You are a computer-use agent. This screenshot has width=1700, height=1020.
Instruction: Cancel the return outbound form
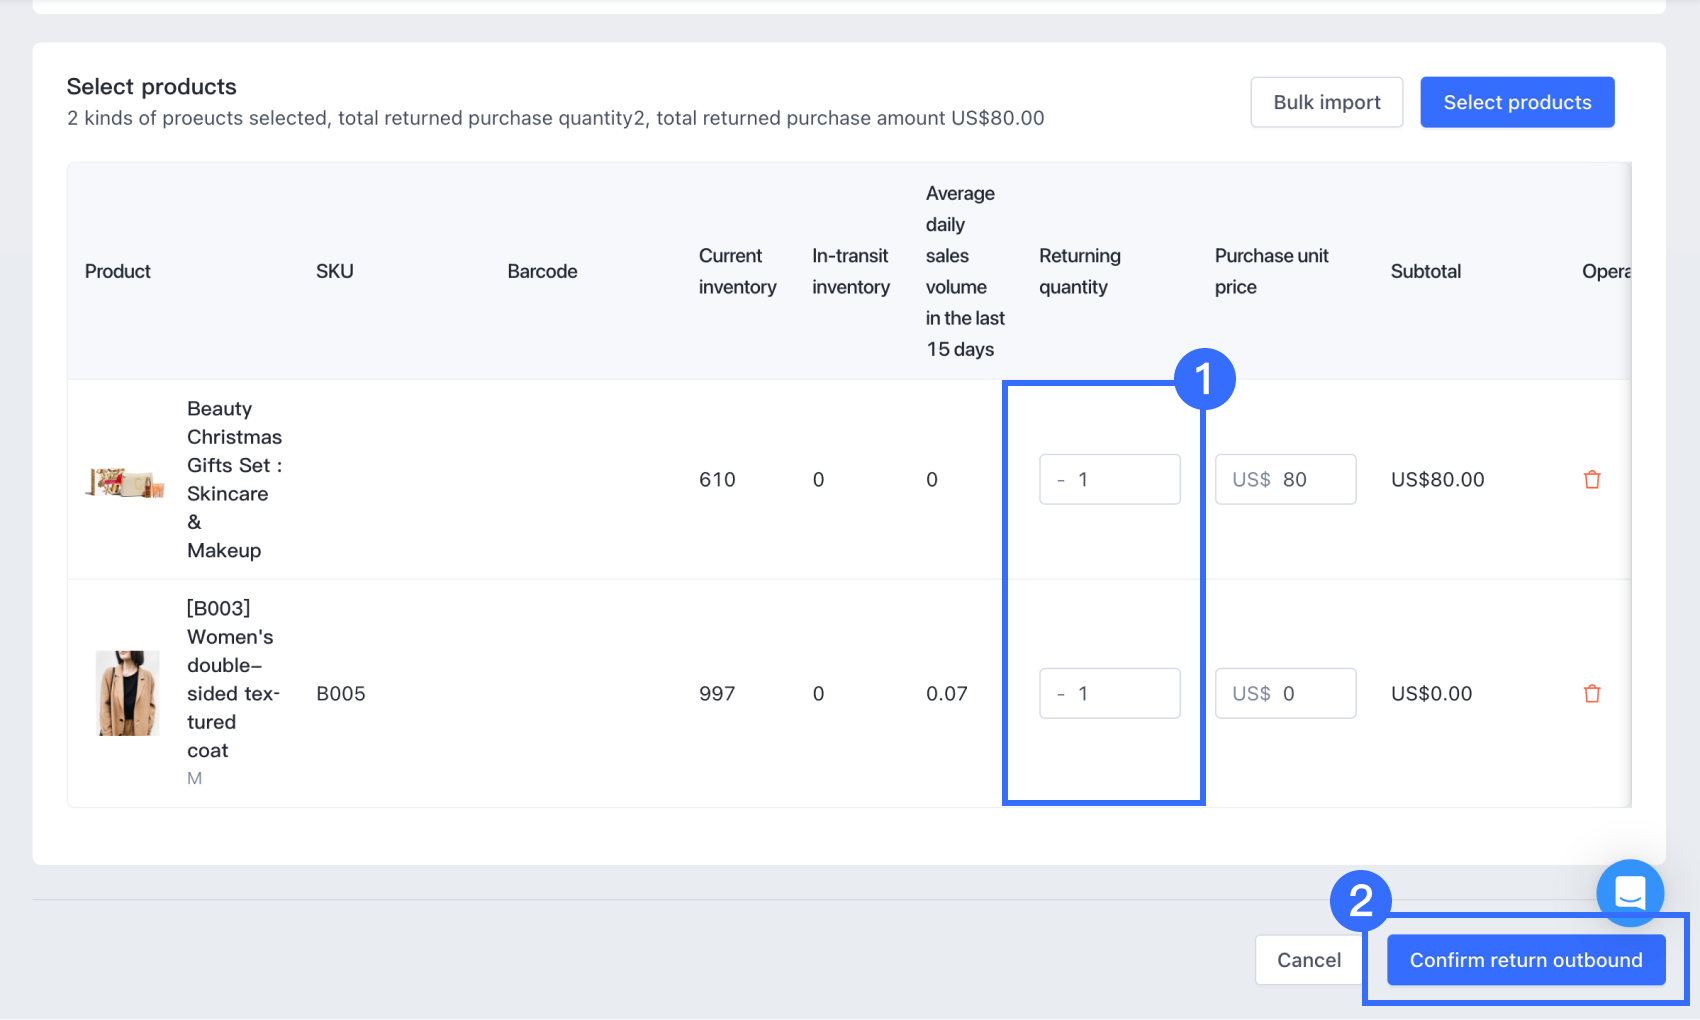click(x=1308, y=960)
